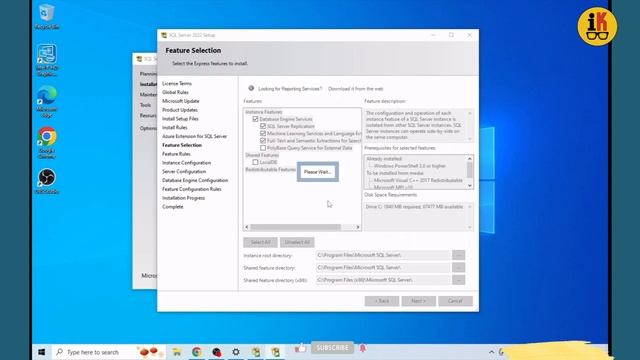Click features list horizontal scrollbar thumb

[x=296, y=227]
